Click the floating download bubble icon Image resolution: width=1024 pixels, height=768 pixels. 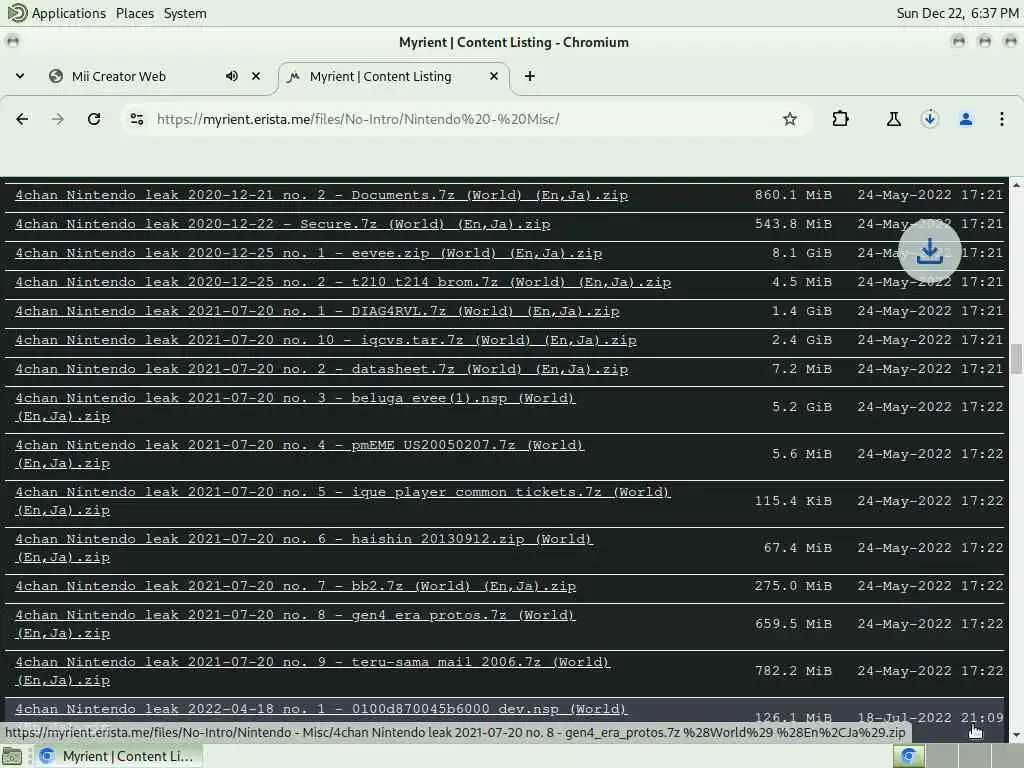[929, 251]
